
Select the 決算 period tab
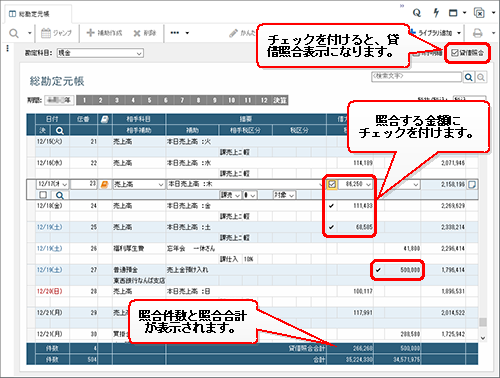tap(280, 100)
